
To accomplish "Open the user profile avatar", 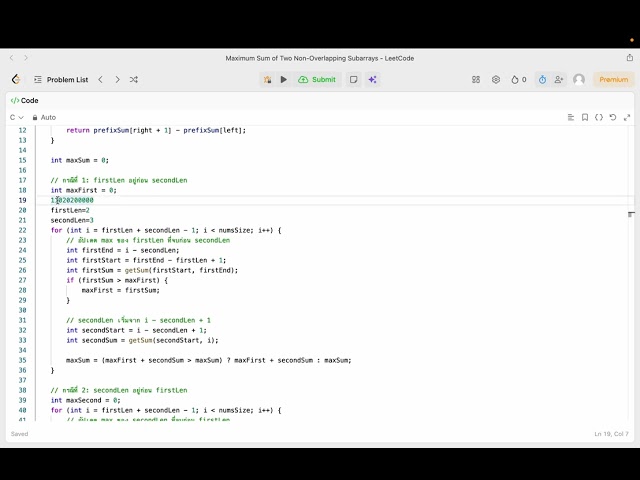I will [579, 80].
